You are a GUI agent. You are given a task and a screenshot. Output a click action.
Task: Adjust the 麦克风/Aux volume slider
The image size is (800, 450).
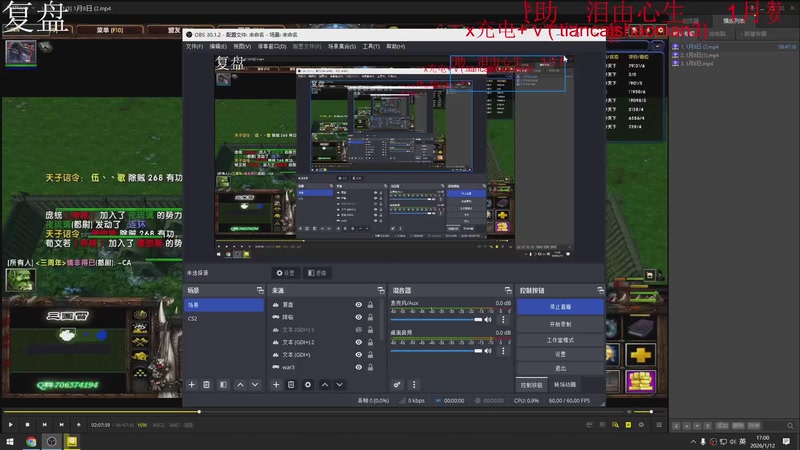(x=436, y=320)
